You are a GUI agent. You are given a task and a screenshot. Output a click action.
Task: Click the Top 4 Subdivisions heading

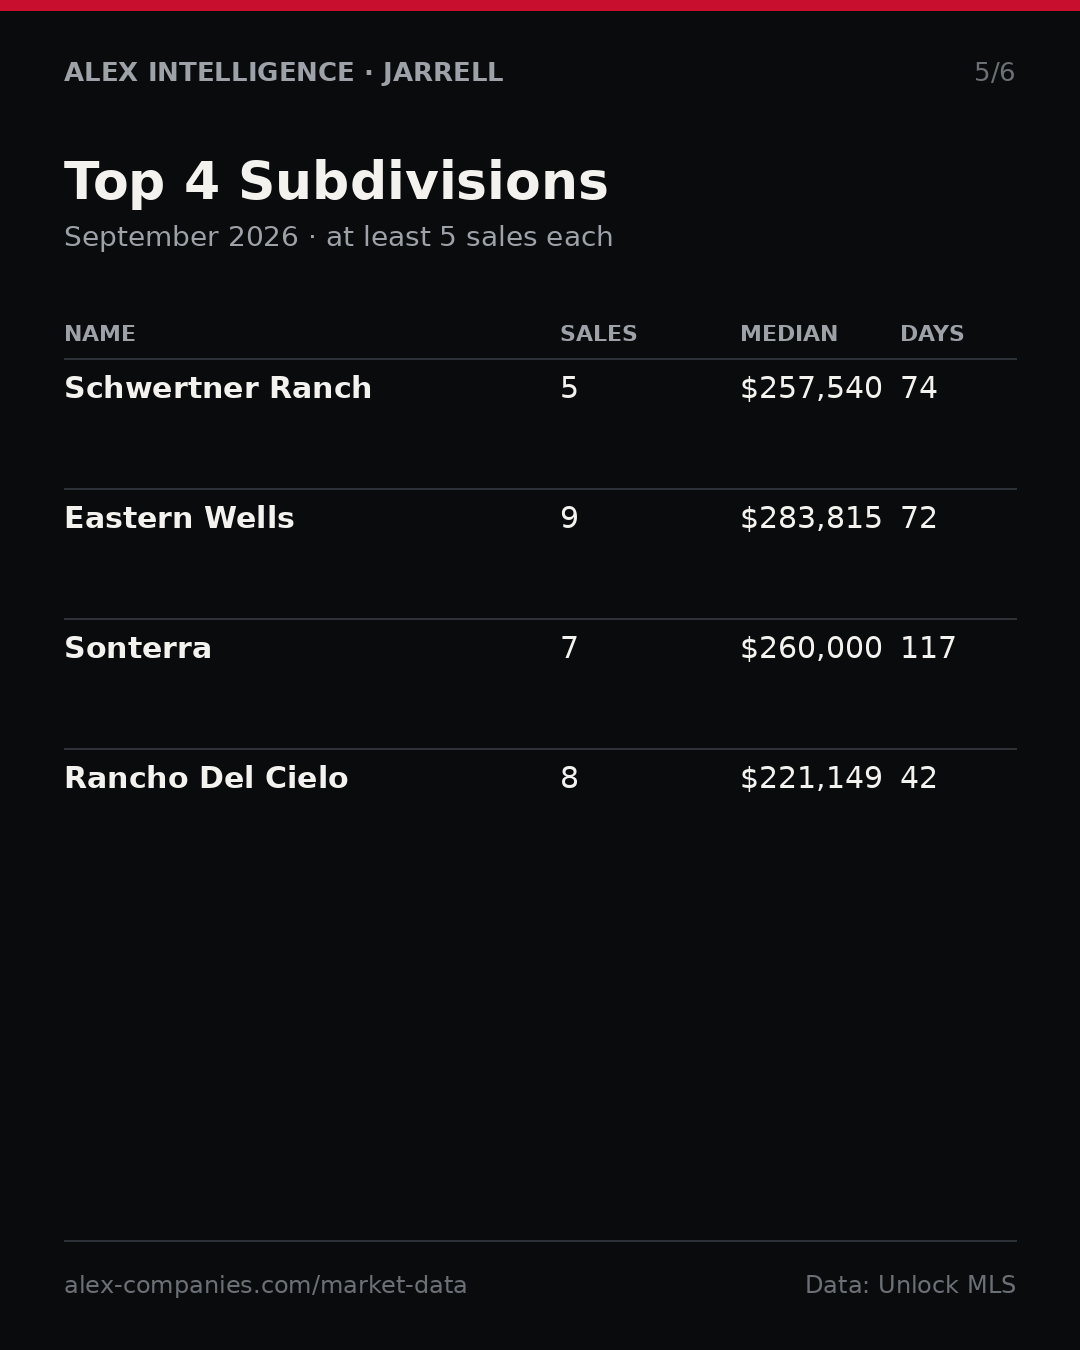tap(336, 184)
